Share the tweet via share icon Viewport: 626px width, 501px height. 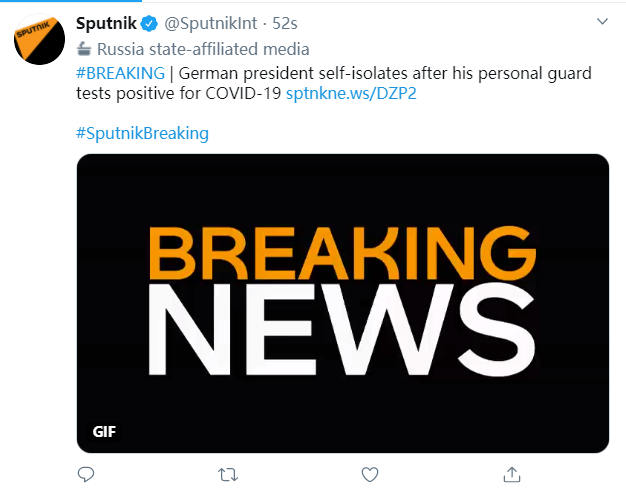click(511, 473)
